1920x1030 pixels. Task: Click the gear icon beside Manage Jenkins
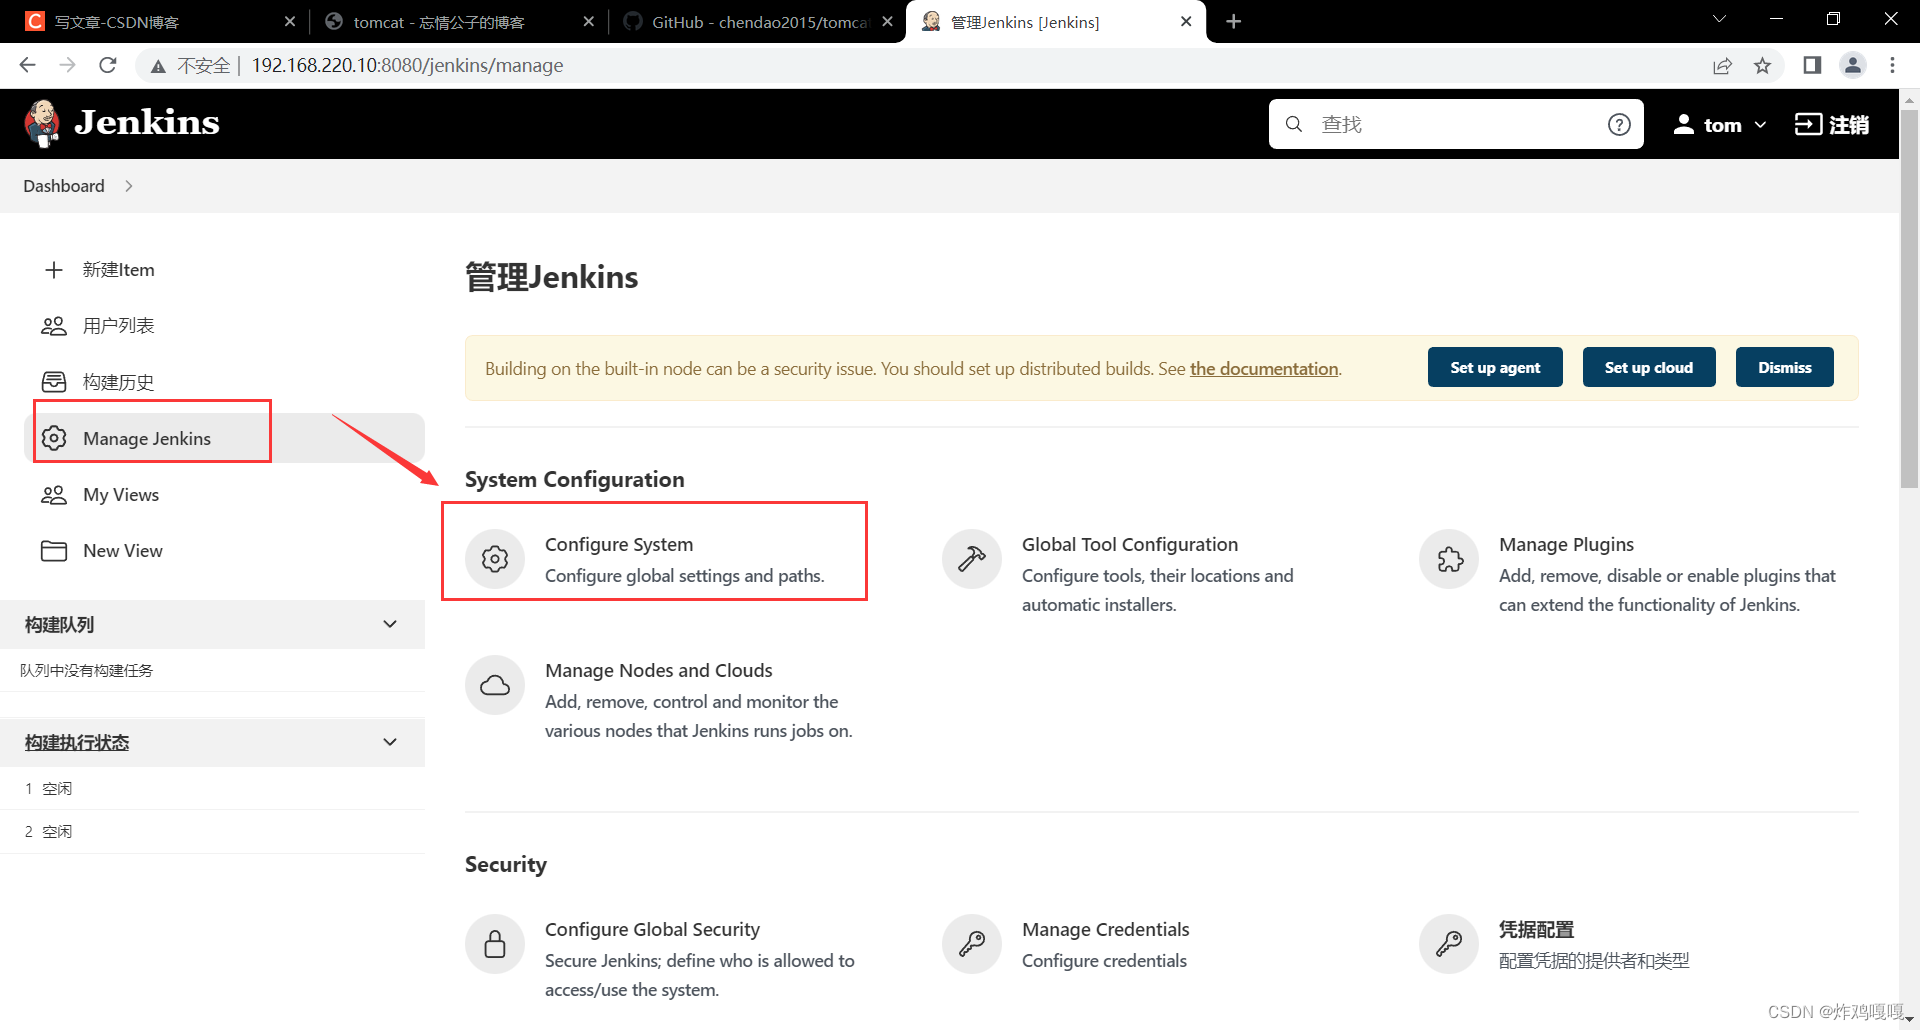tap(54, 438)
